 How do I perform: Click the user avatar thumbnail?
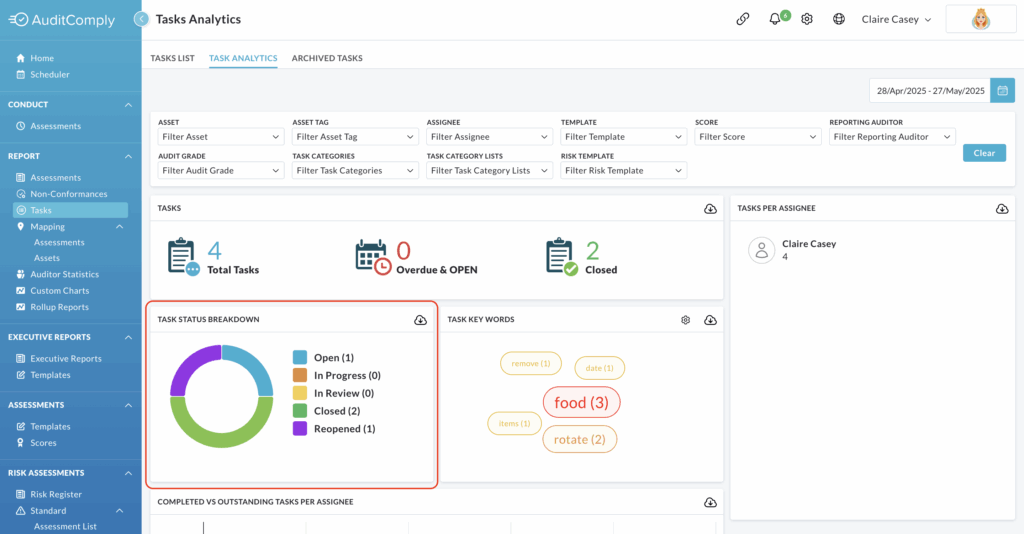point(980,19)
